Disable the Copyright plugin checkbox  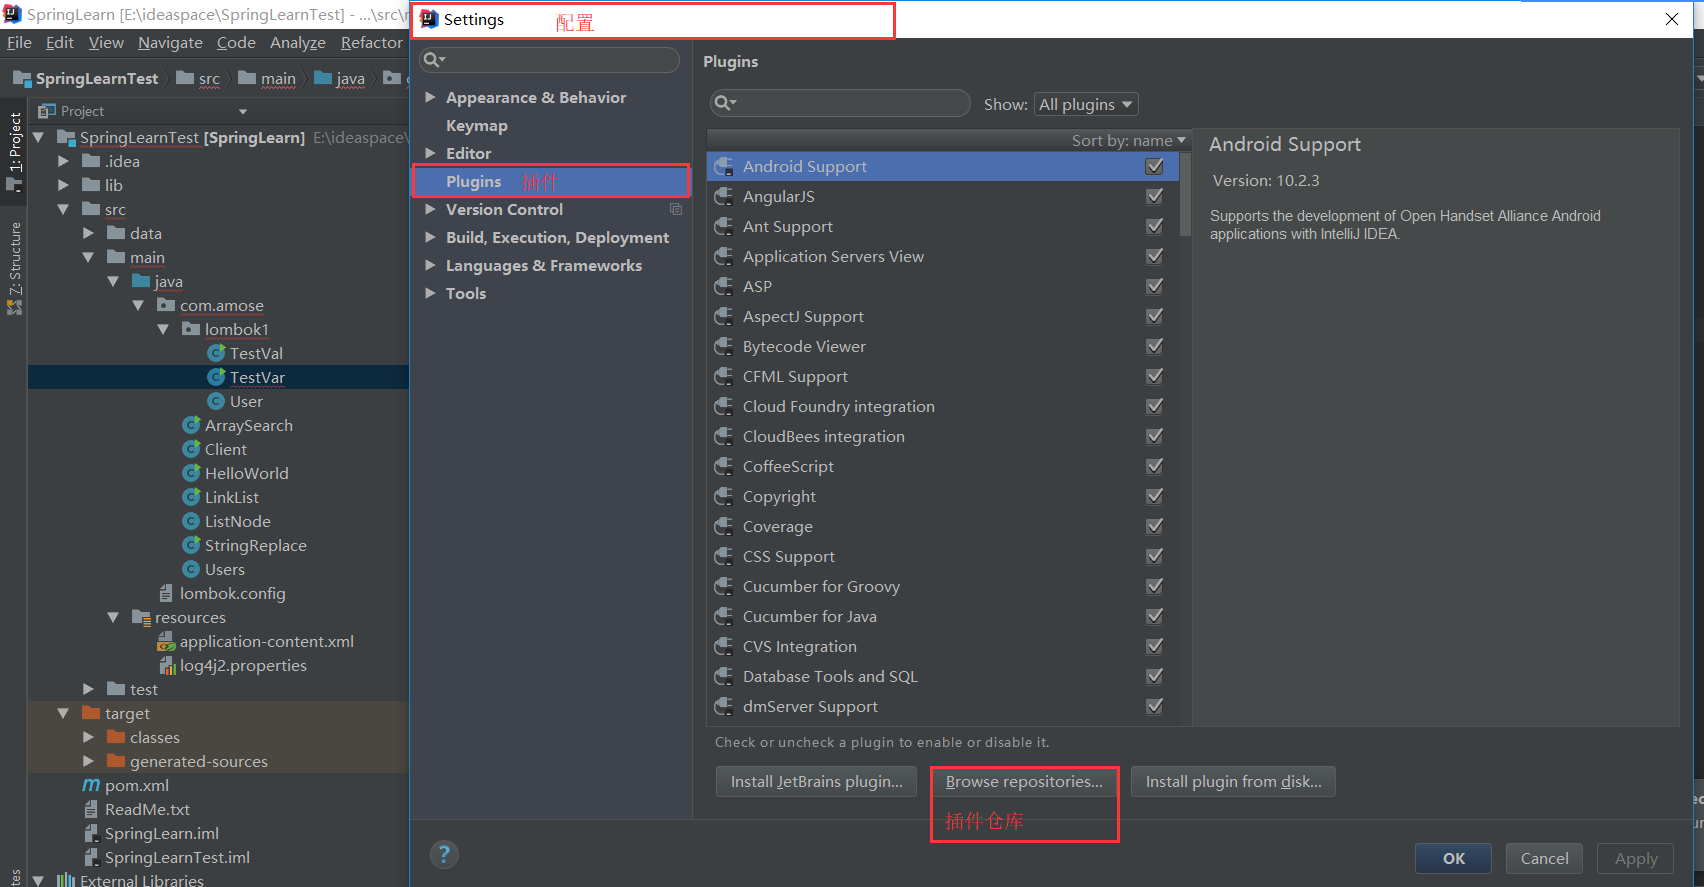point(1154,496)
